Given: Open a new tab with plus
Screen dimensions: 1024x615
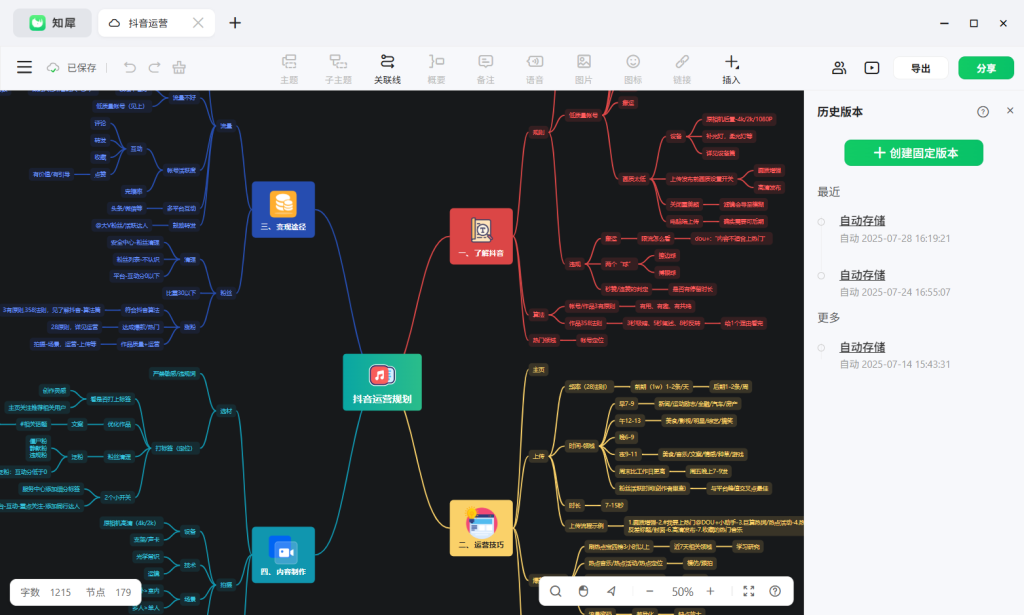Looking at the screenshot, I should (x=235, y=23).
